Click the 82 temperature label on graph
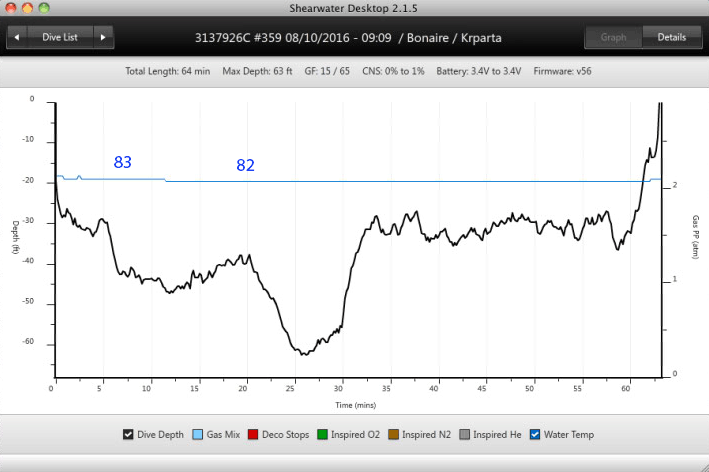Screen dimensions: 709x472 [246, 166]
